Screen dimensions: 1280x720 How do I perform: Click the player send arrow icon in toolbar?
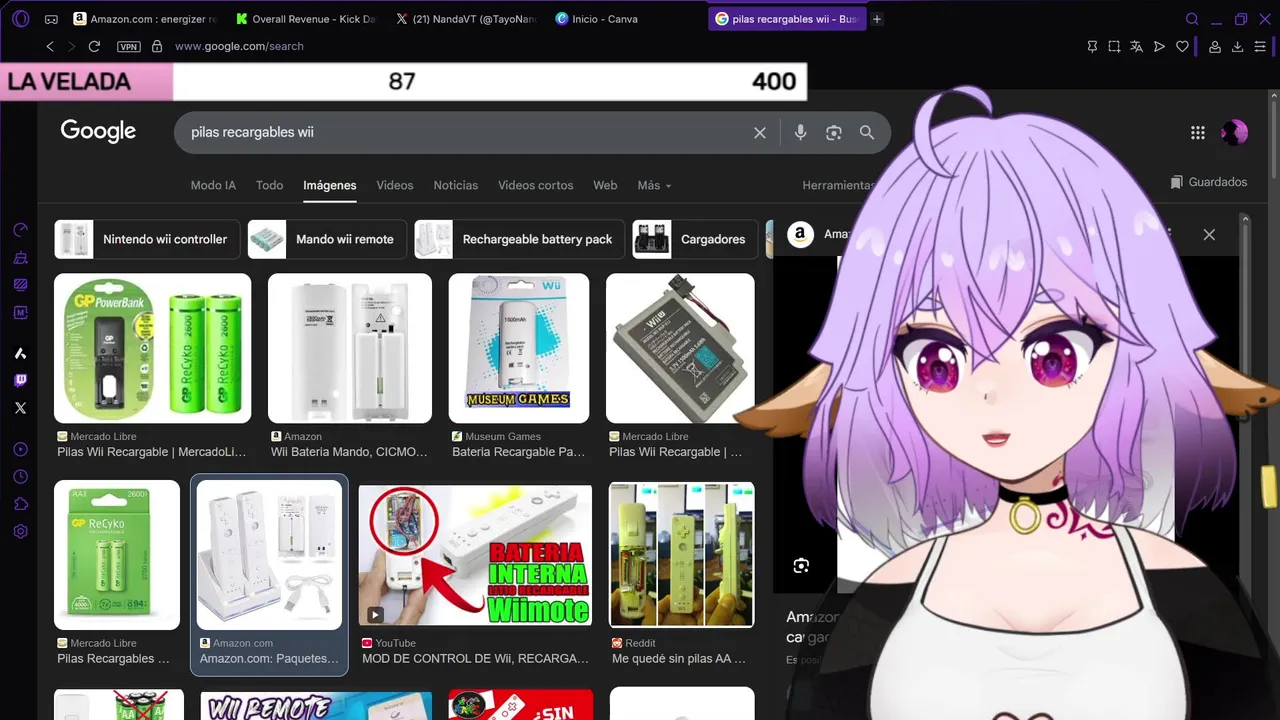1159,46
